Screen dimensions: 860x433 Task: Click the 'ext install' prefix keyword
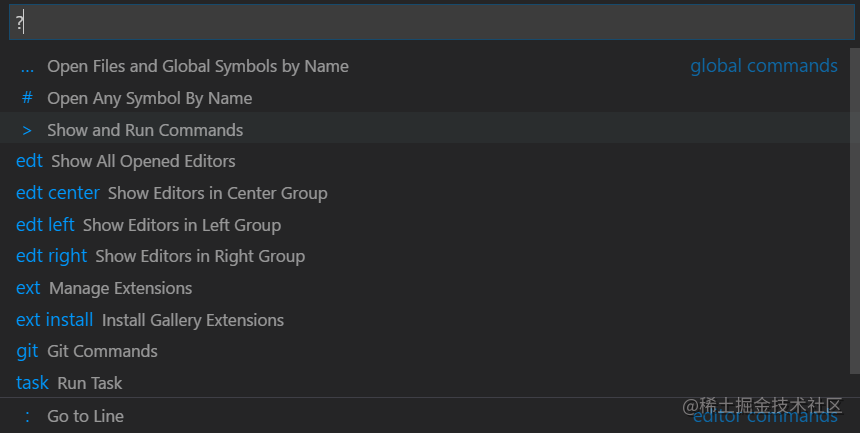click(55, 320)
